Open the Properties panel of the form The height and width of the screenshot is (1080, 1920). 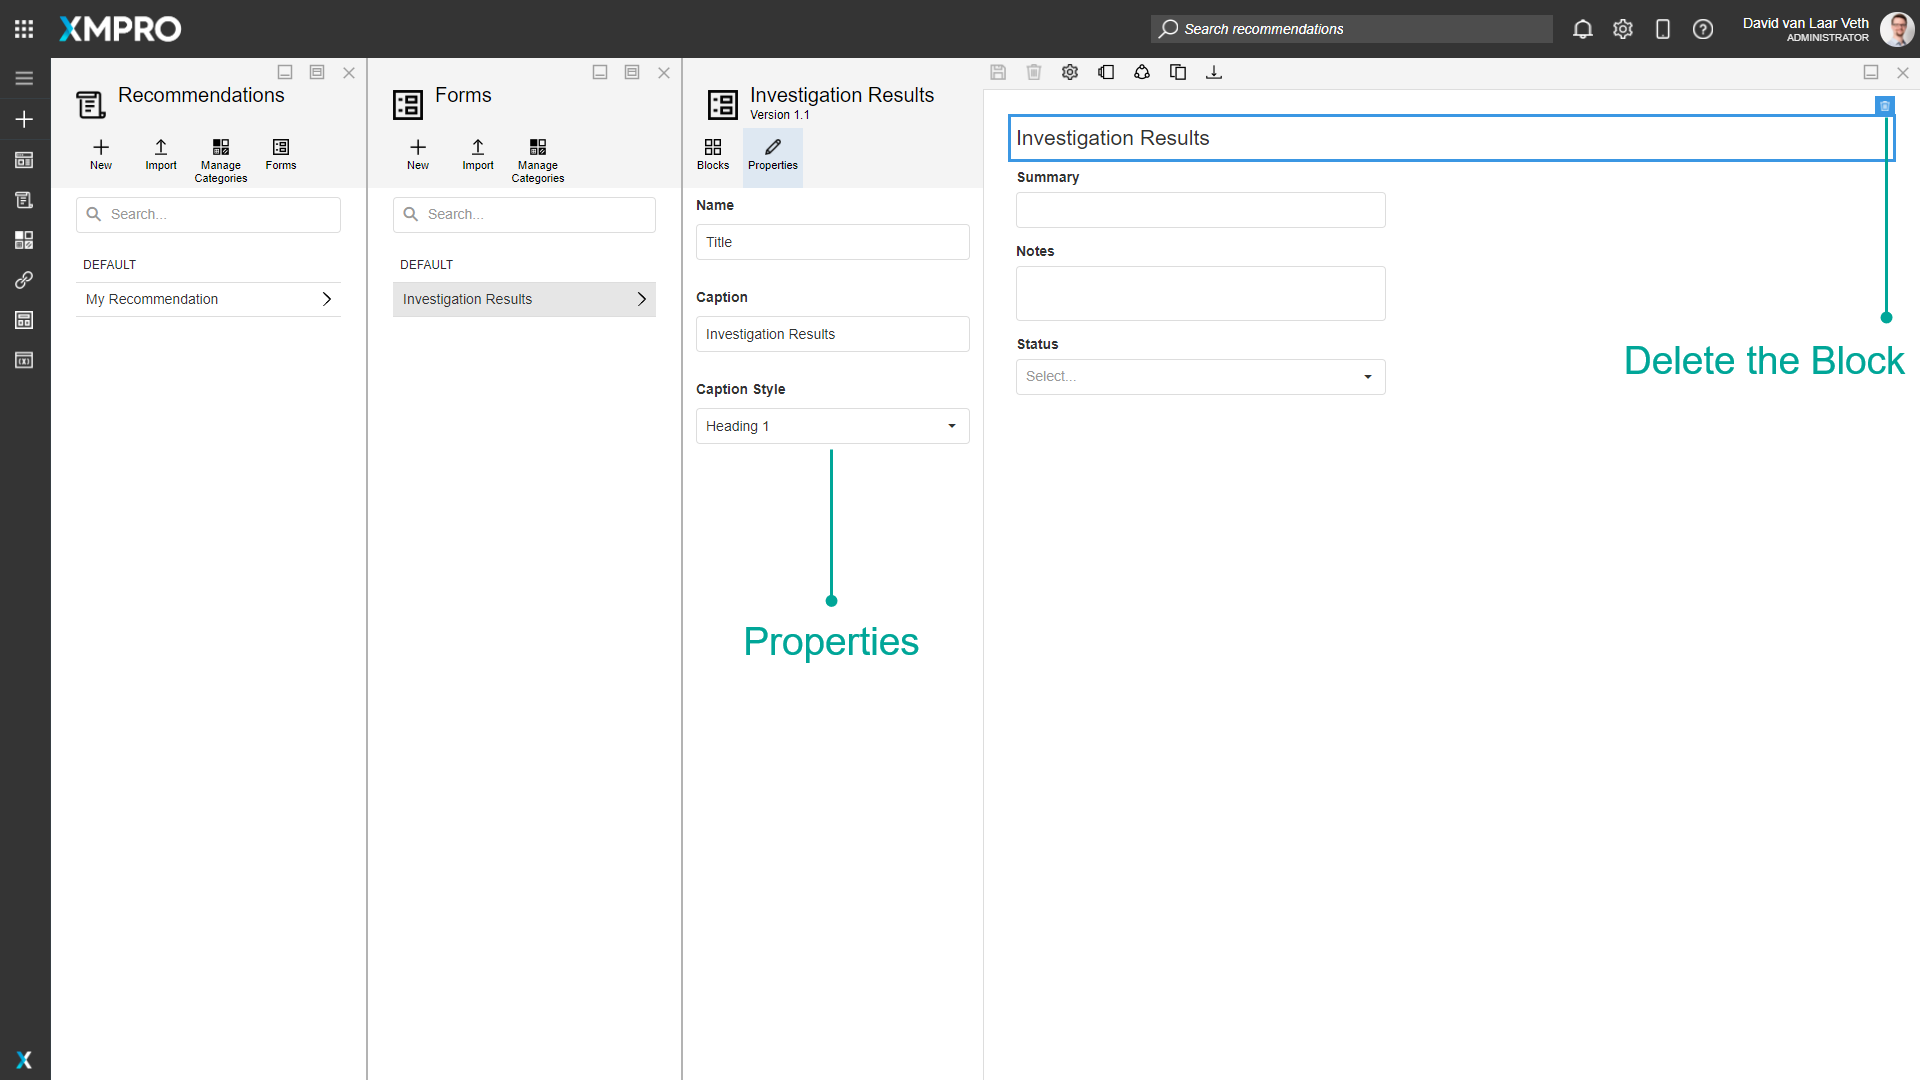point(772,157)
